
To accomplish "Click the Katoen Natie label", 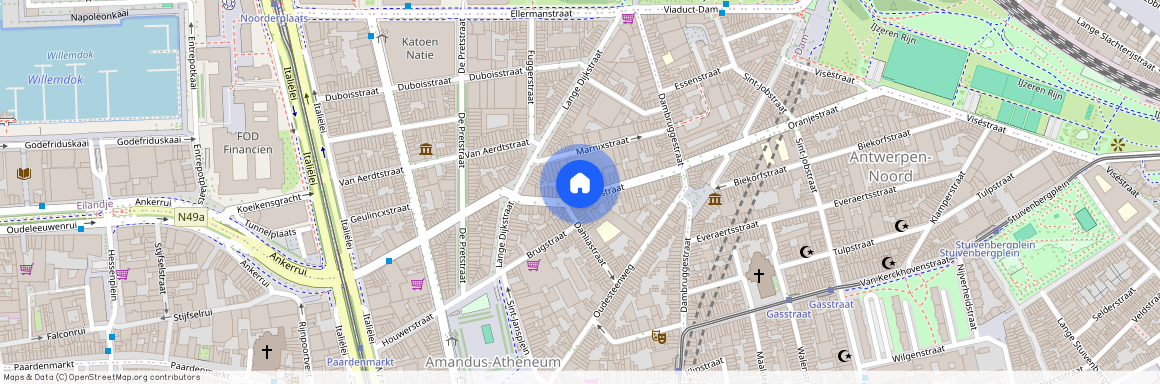I will pyautogui.click(x=419, y=48).
